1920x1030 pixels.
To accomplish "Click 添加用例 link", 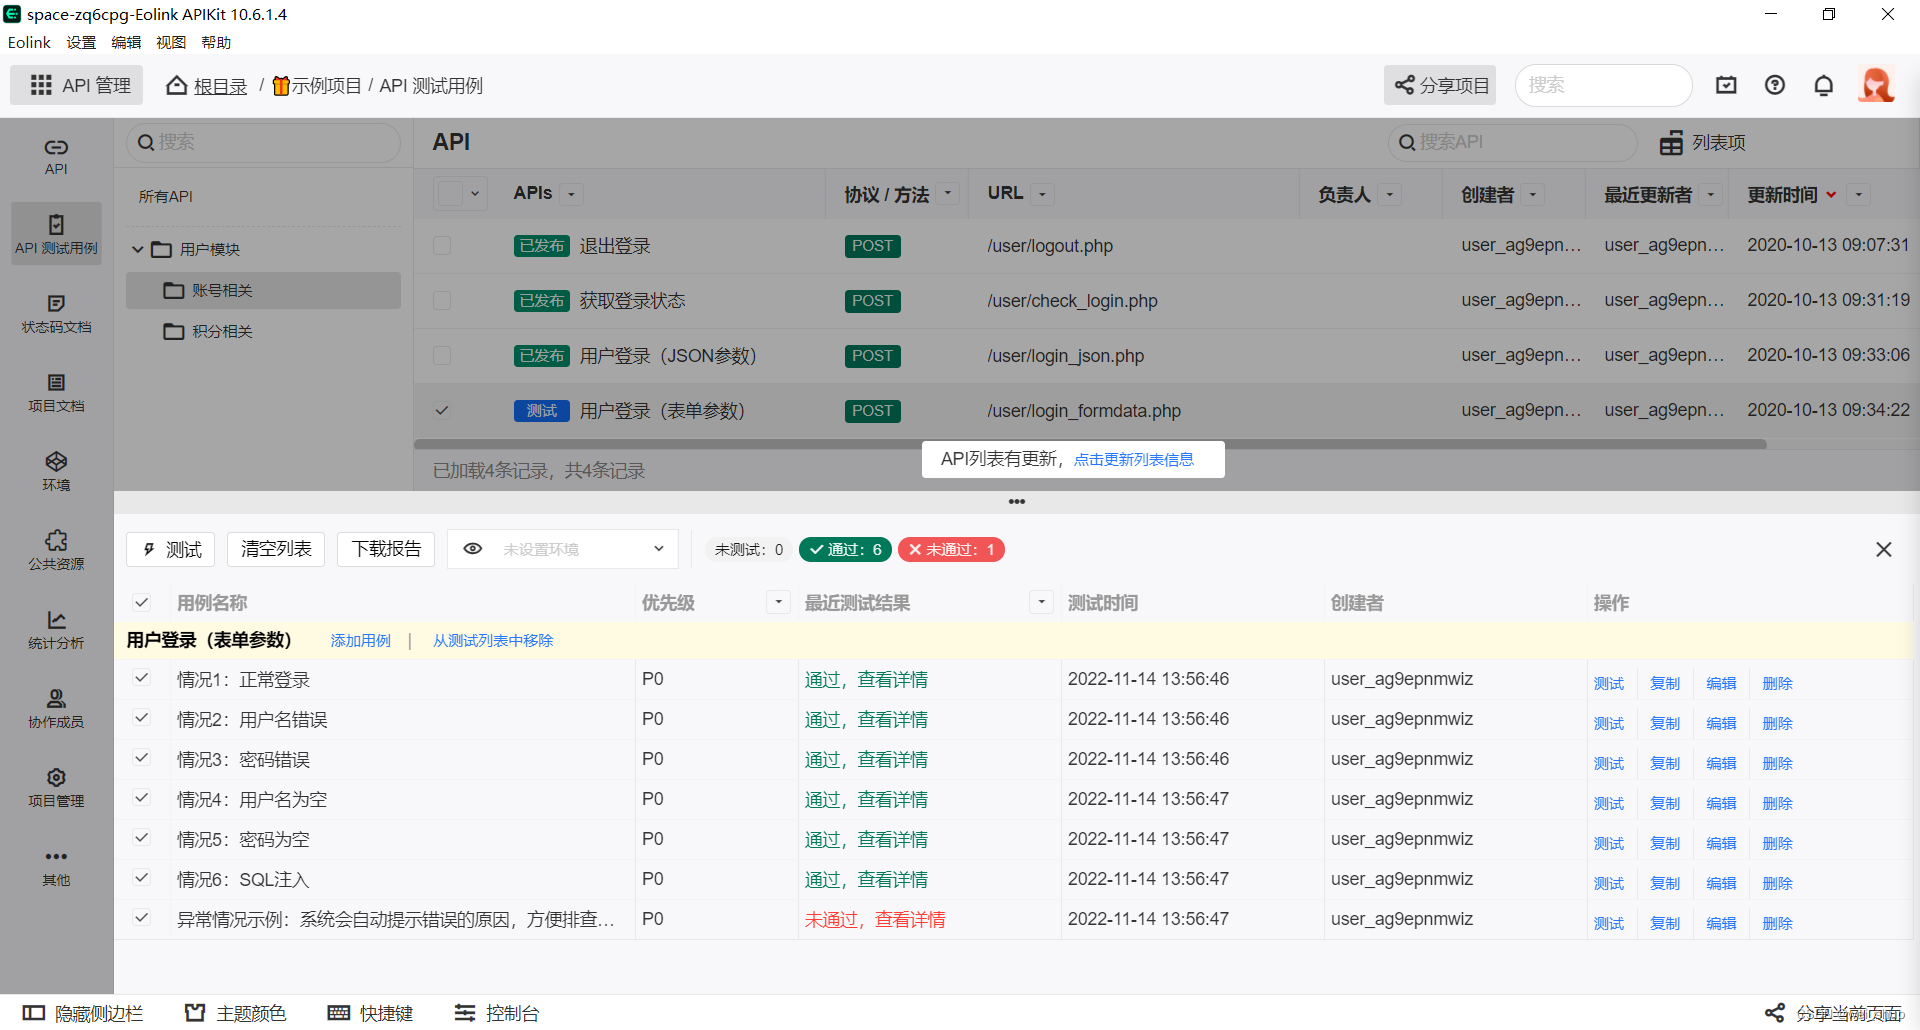I will pos(361,640).
